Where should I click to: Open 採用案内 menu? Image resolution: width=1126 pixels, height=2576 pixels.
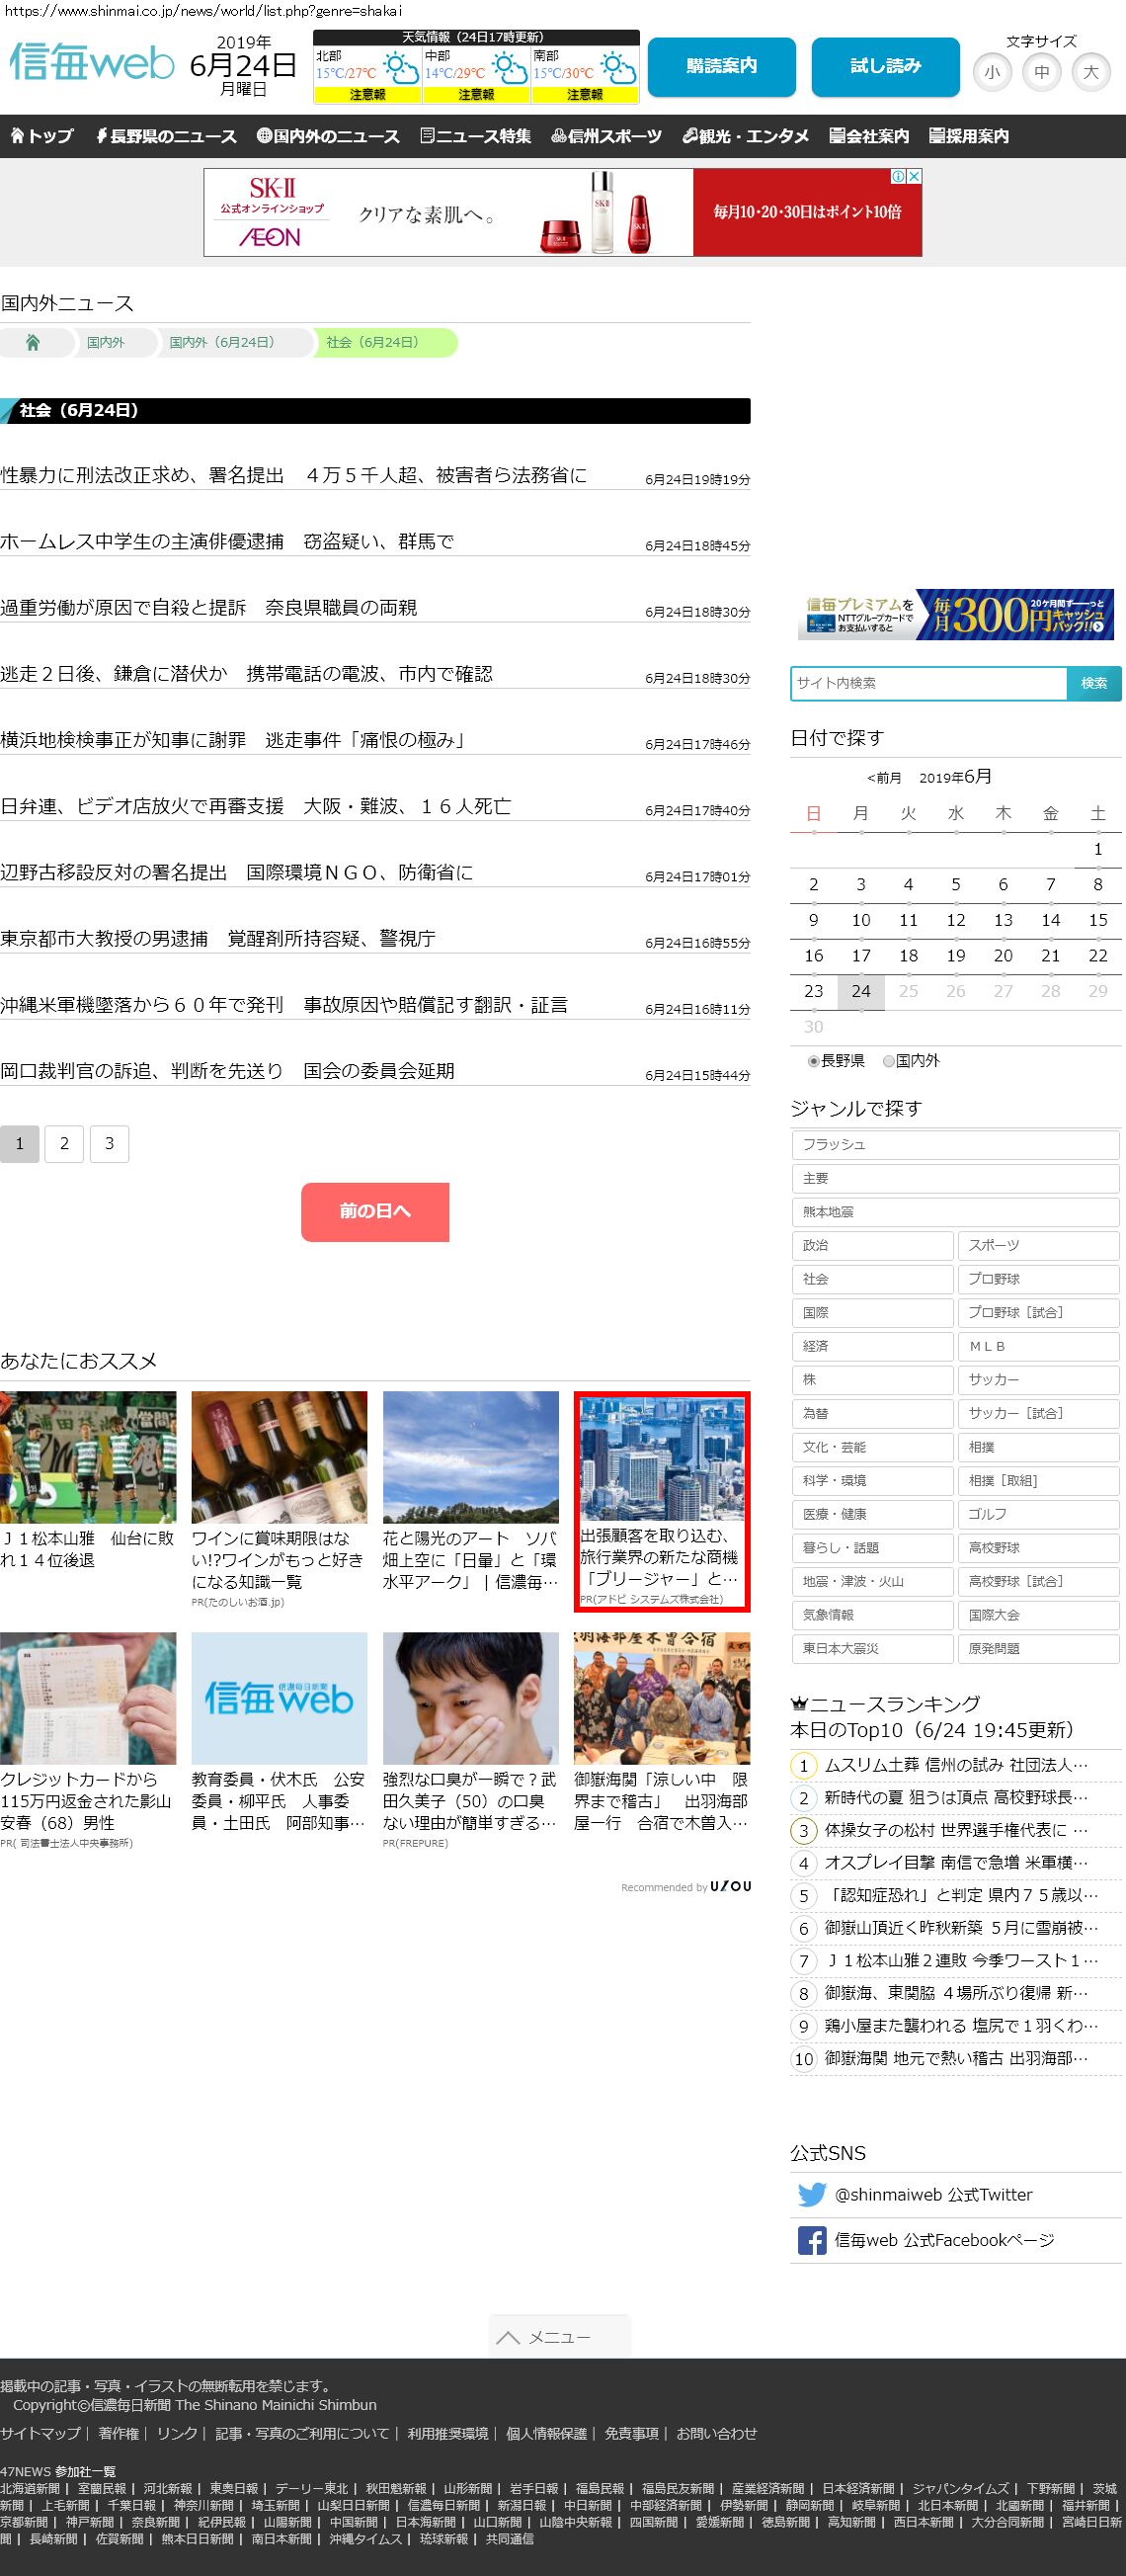[x=969, y=136]
